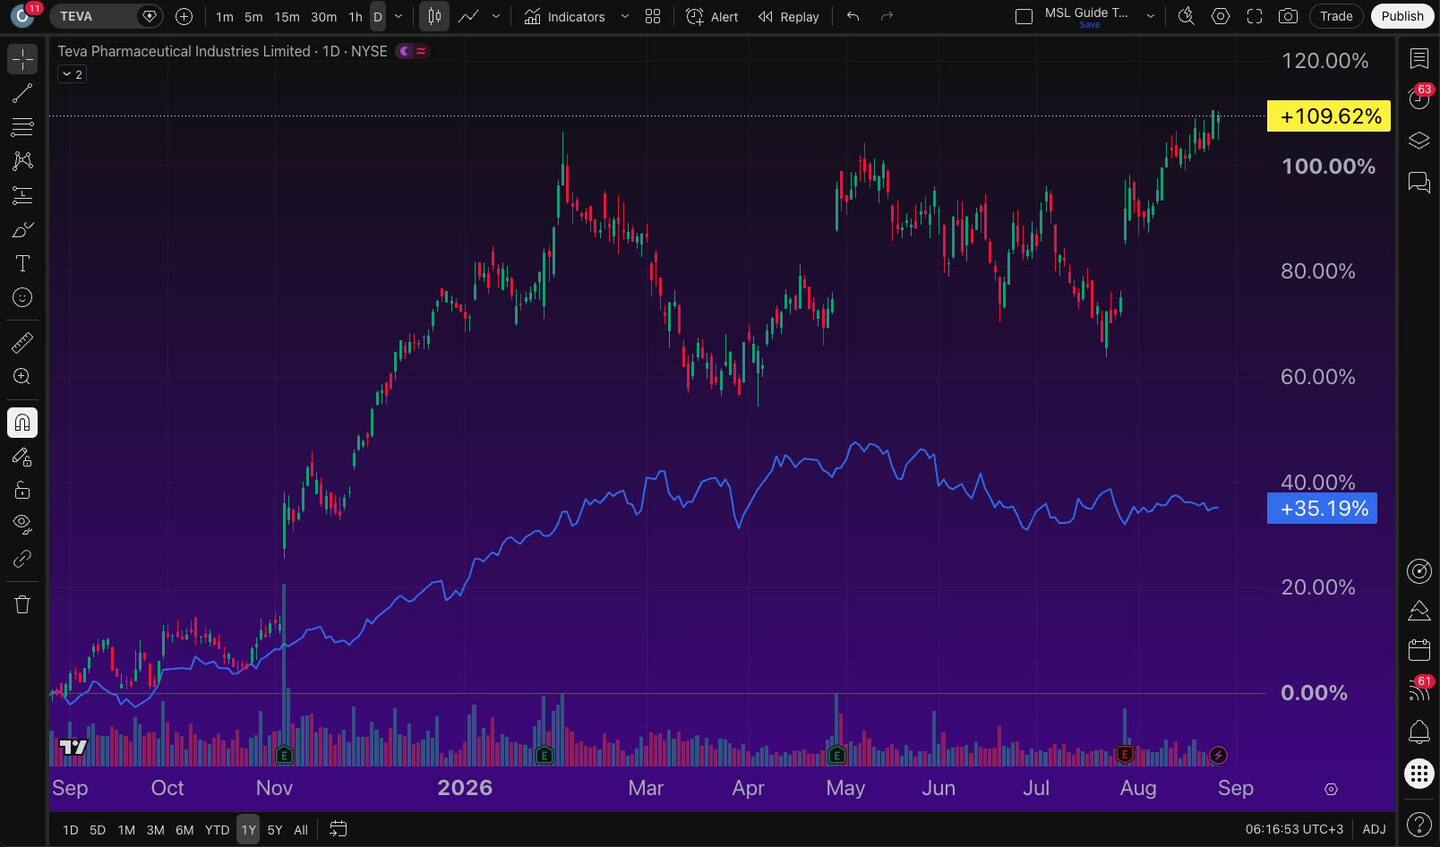Screen dimensions: 1440x847
Task: Select the 1h interval
Action: 355,16
